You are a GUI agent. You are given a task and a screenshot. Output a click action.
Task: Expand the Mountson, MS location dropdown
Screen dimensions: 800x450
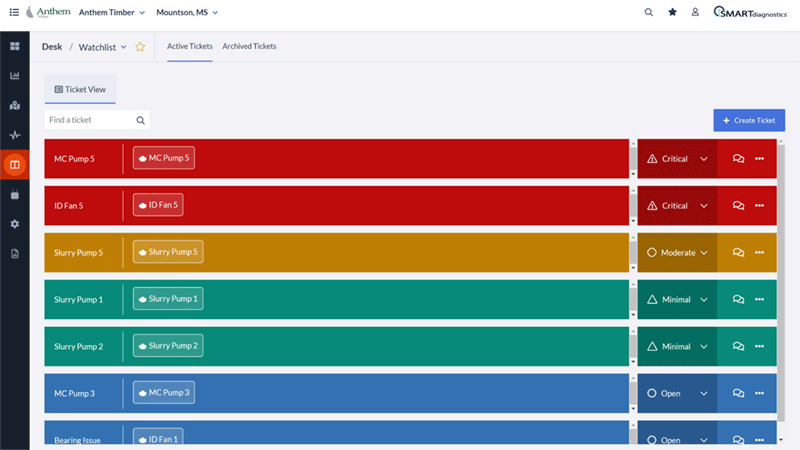(x=187, y=12)
